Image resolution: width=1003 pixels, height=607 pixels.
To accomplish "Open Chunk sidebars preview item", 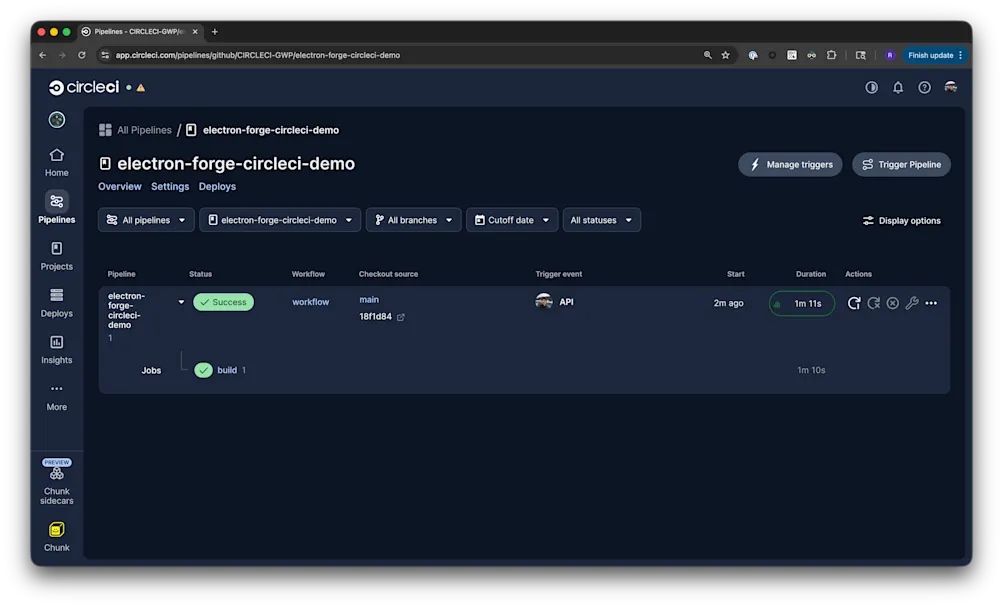I will (56, 482).
